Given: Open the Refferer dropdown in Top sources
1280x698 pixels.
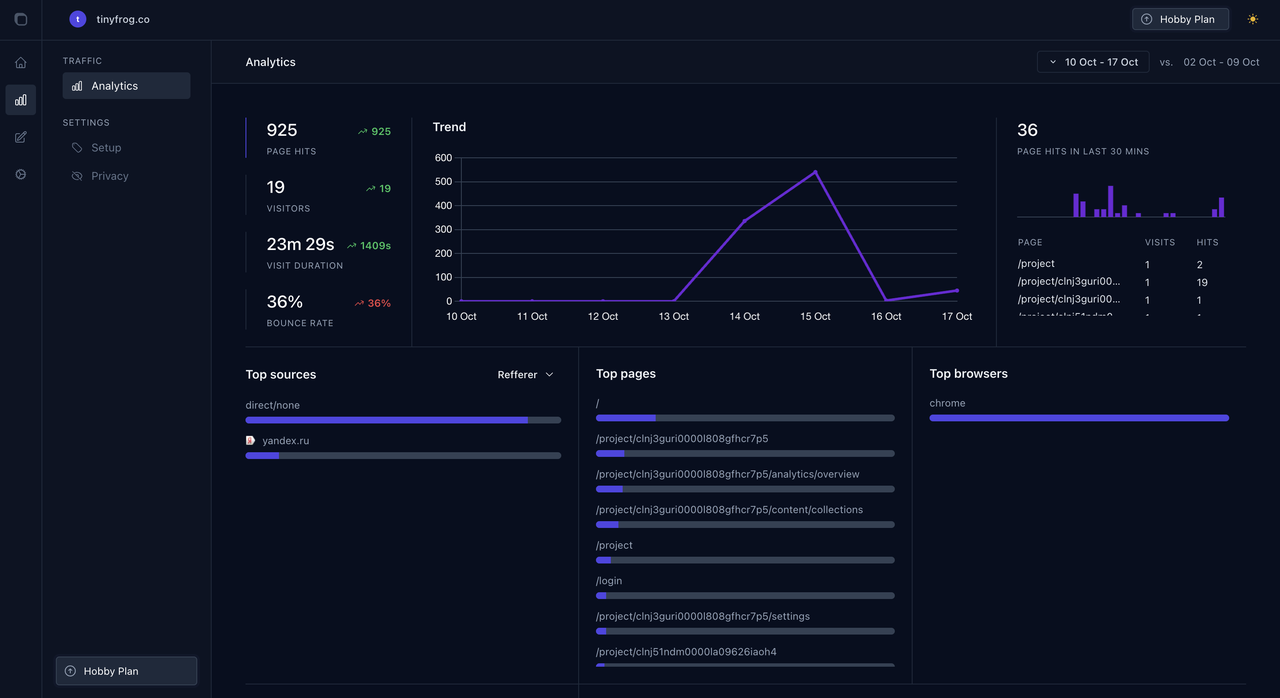Looking at the screenshot, I should tap(526, 375).
